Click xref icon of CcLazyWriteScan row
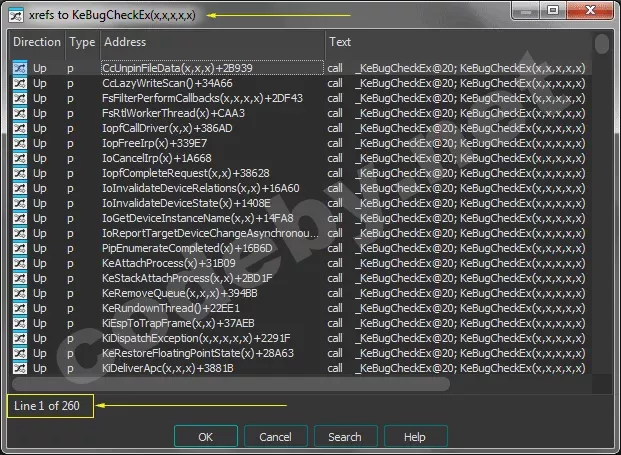Viewport: 621px width, 455px height. 20,83
